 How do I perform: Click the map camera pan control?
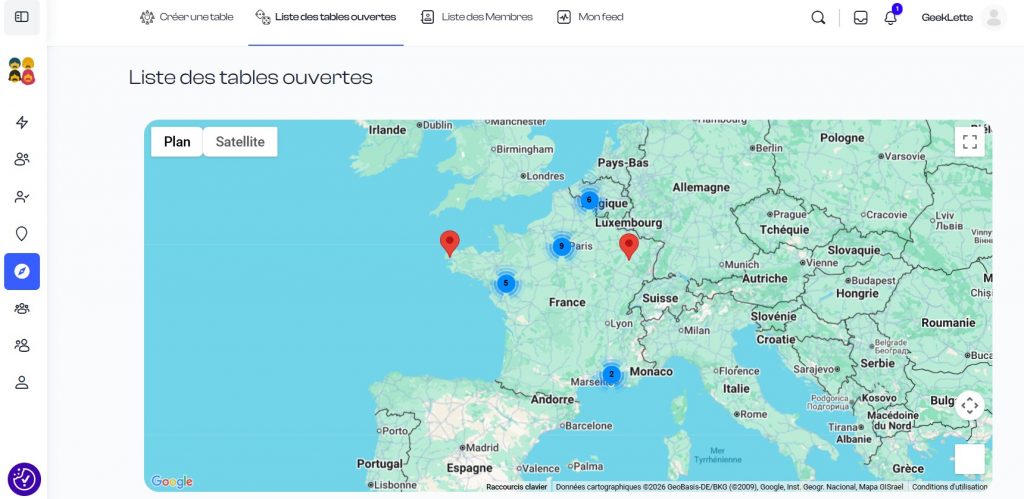(969, 405)
